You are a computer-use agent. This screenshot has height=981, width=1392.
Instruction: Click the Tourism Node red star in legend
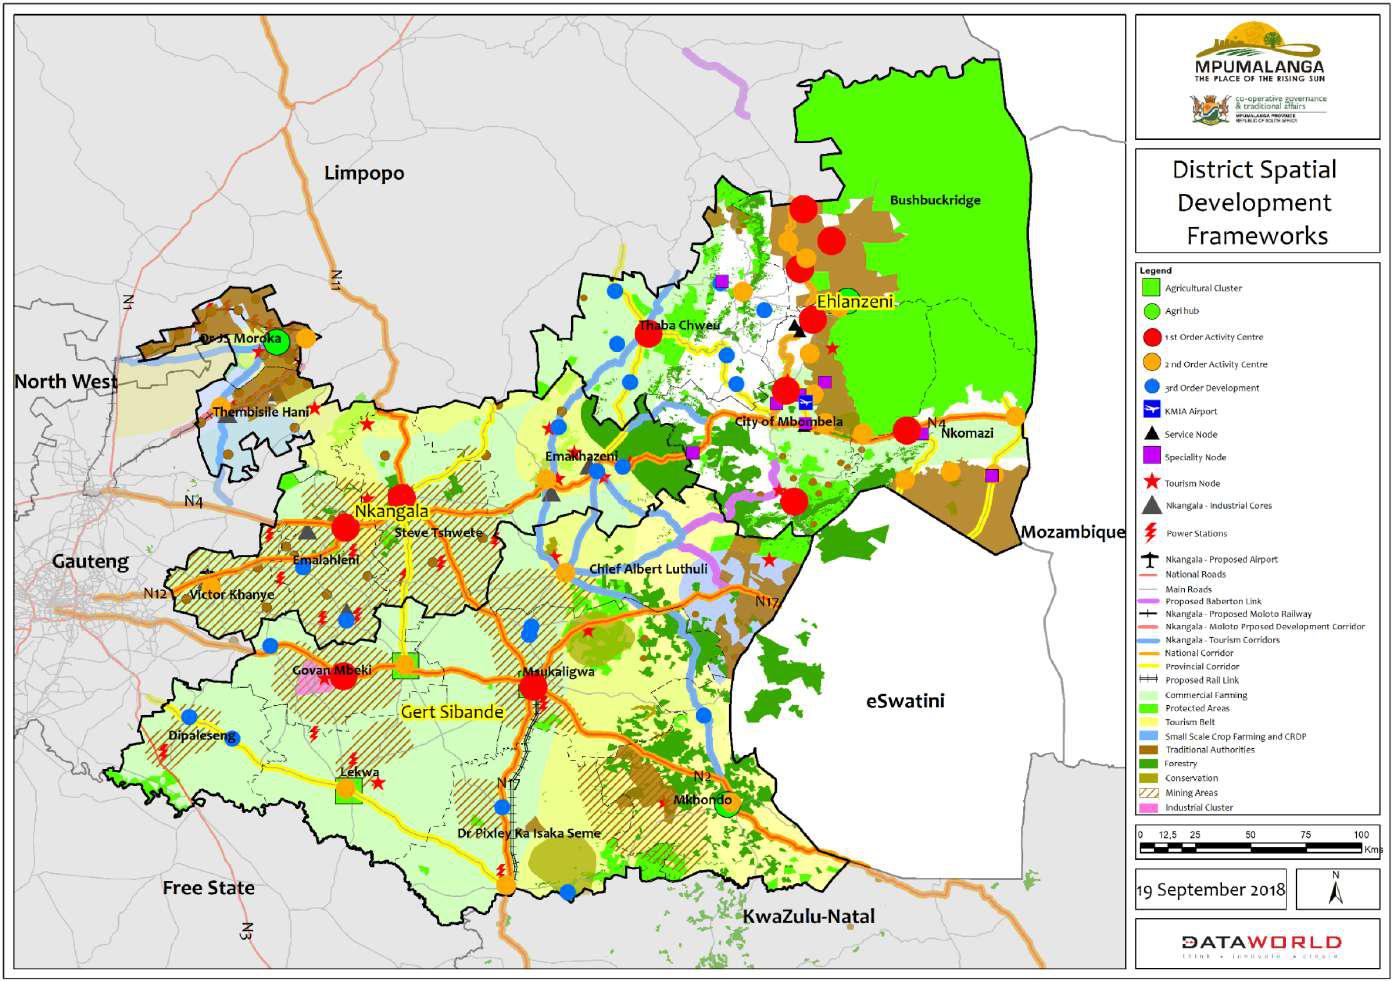tap(1152, 482)
